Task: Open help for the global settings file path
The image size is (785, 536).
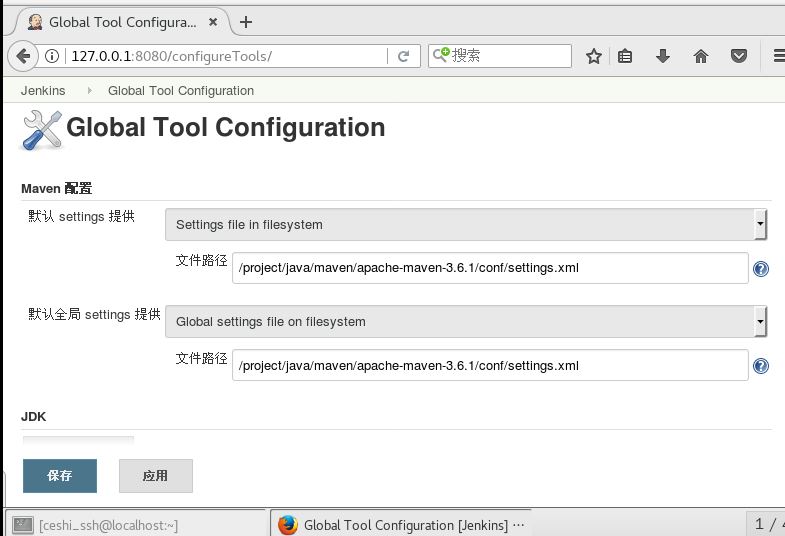Action: pos(761,366)
